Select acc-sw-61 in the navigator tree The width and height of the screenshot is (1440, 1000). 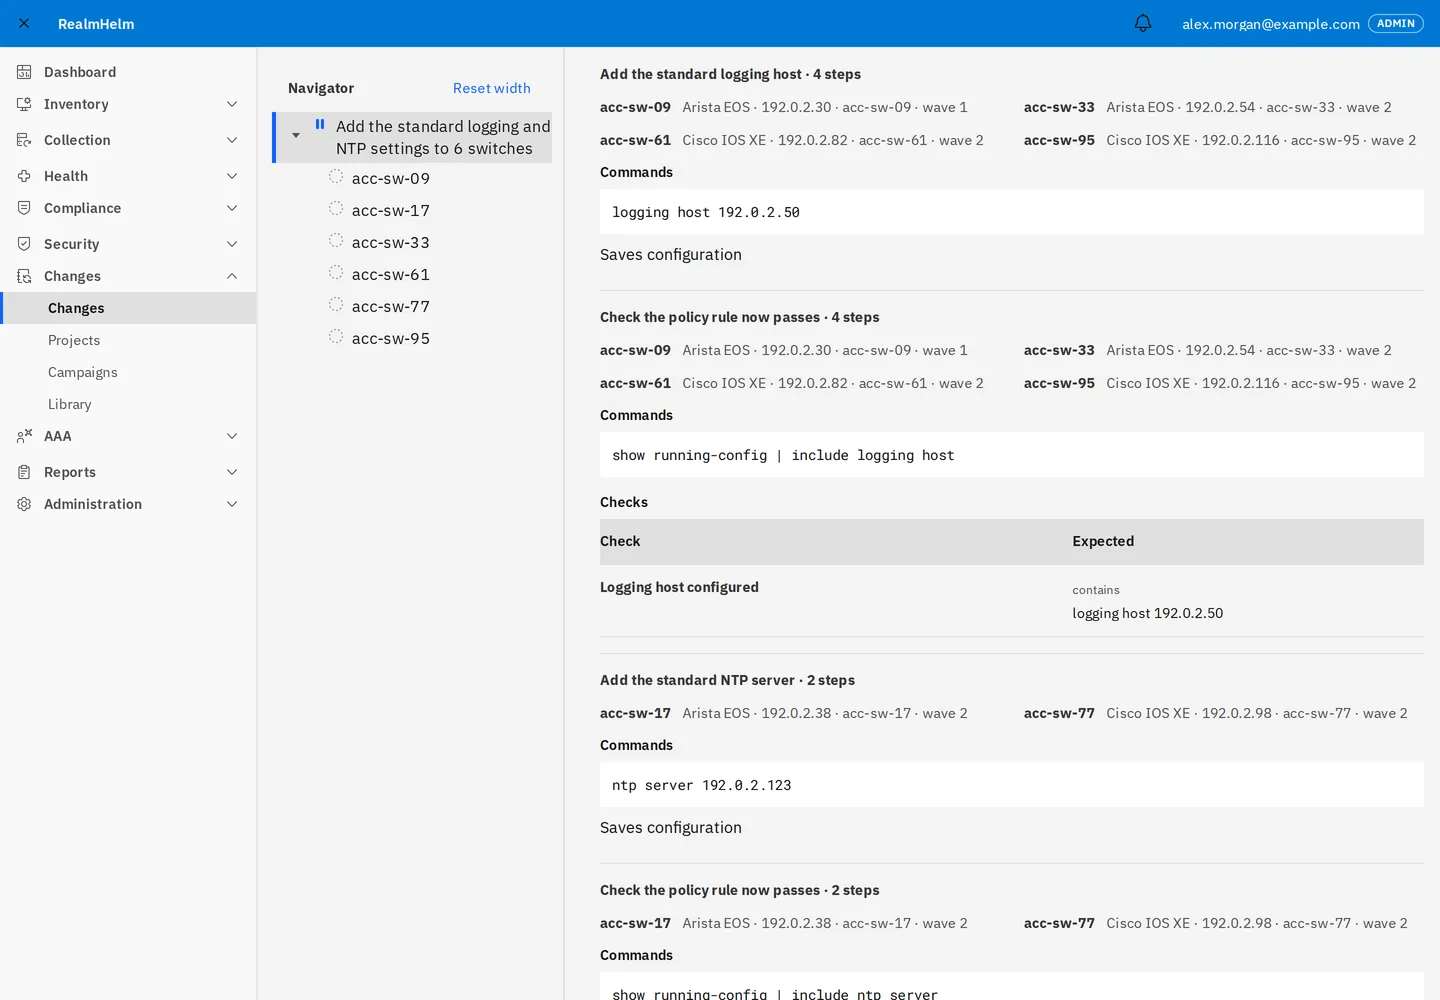click(x=391, y=274)
